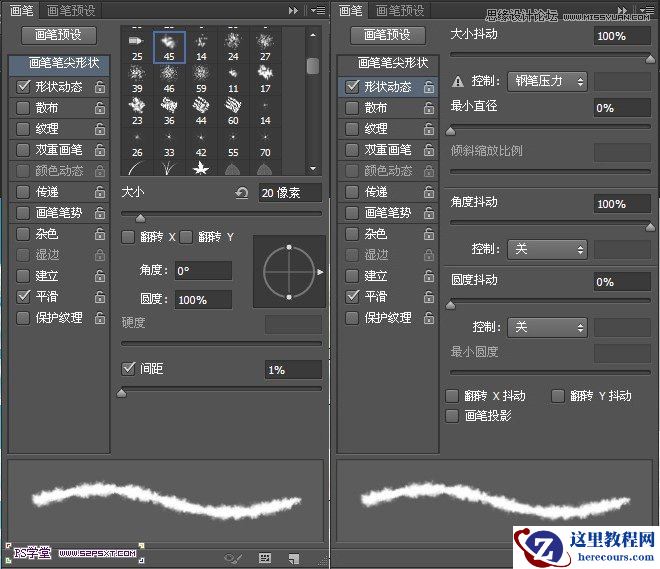
Task: Toggle lock icon for 形状动态 in right panel
Action: point(429,87)
